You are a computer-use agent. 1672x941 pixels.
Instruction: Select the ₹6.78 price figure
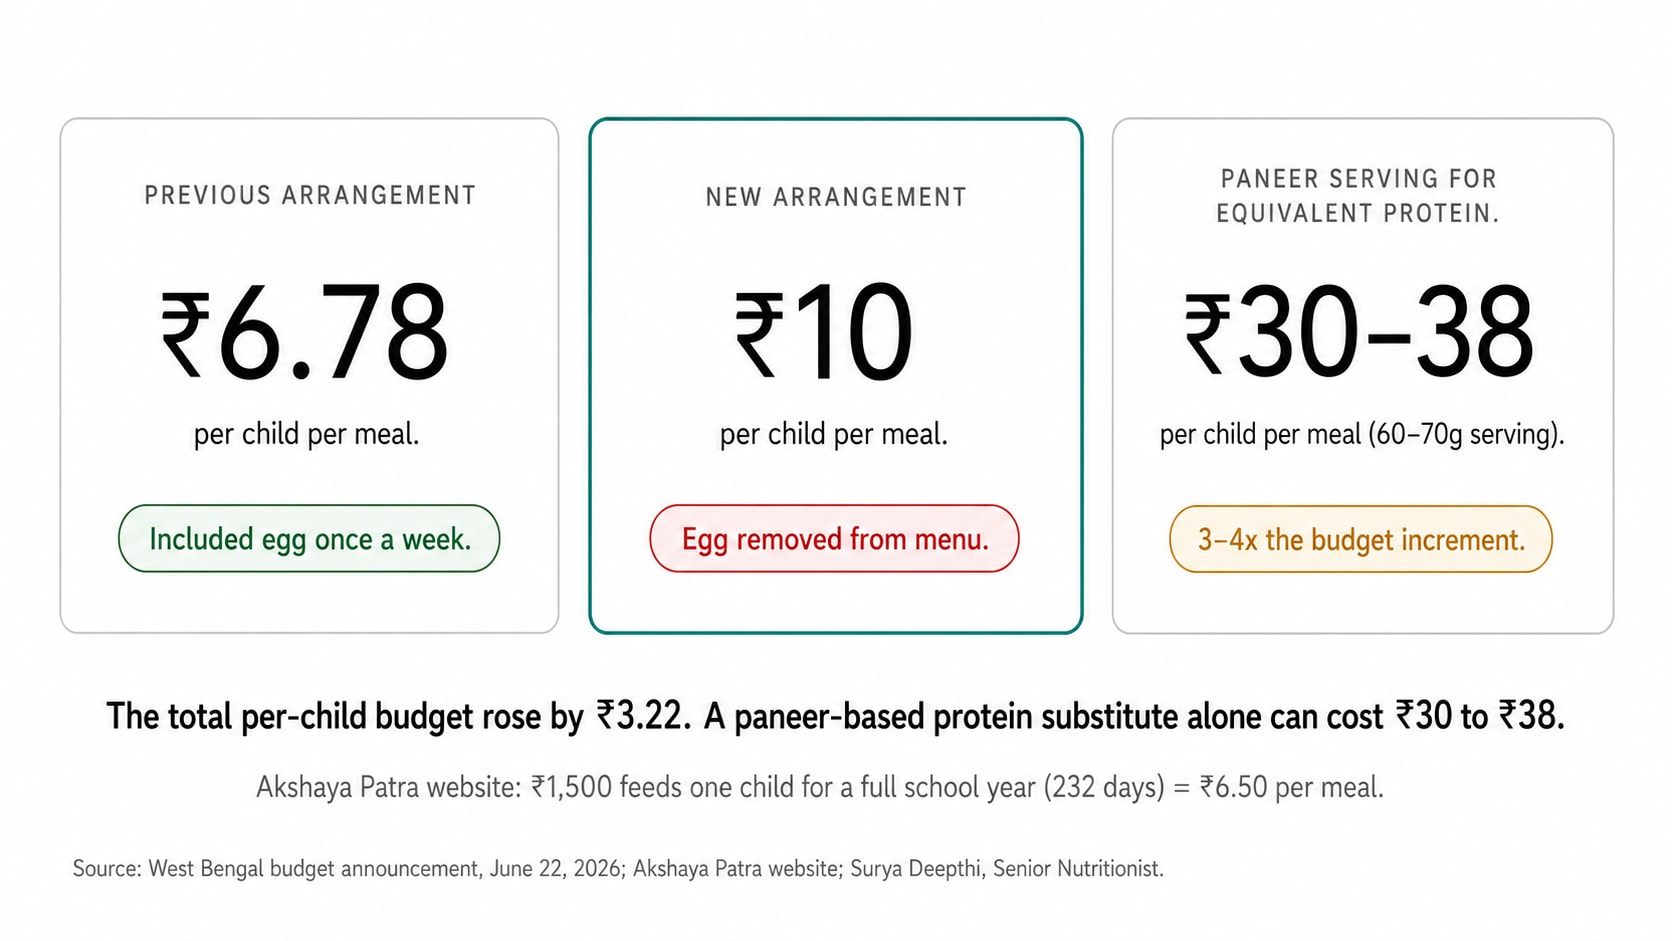tap(305, 332)
